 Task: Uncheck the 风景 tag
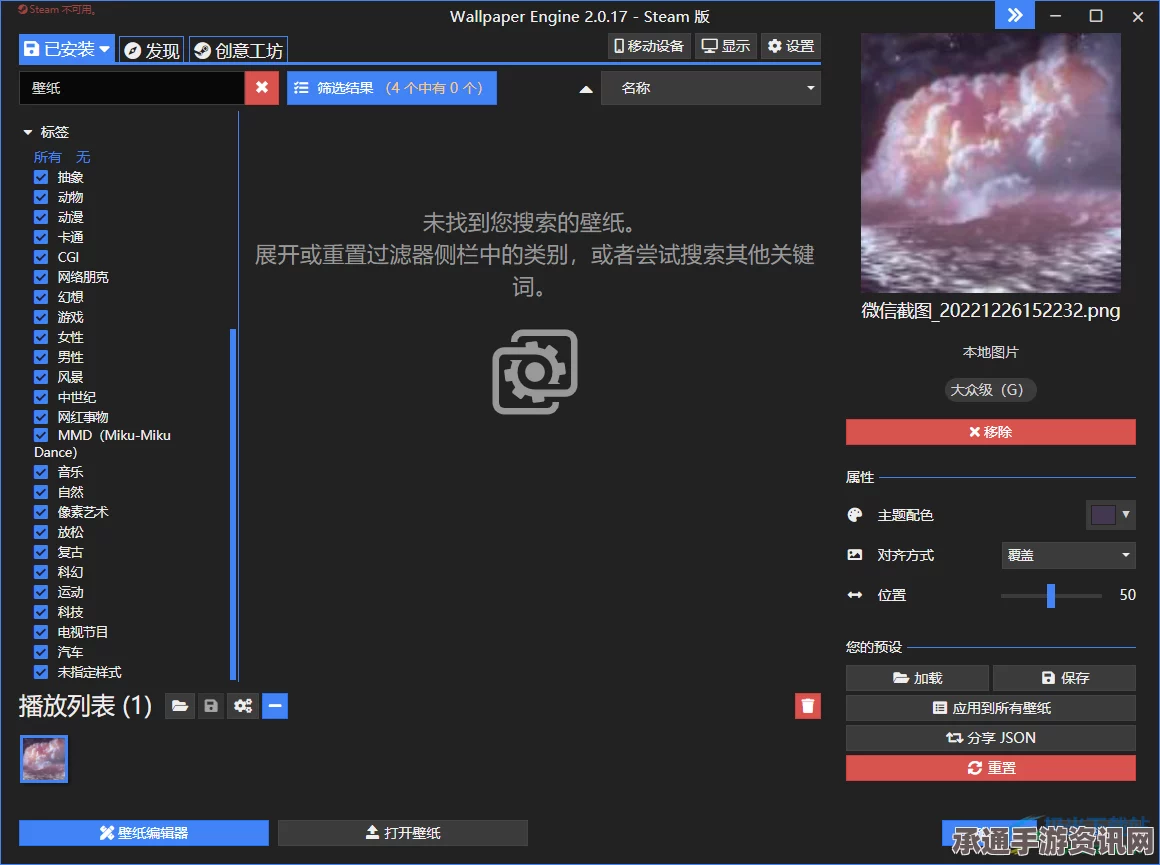41,377
